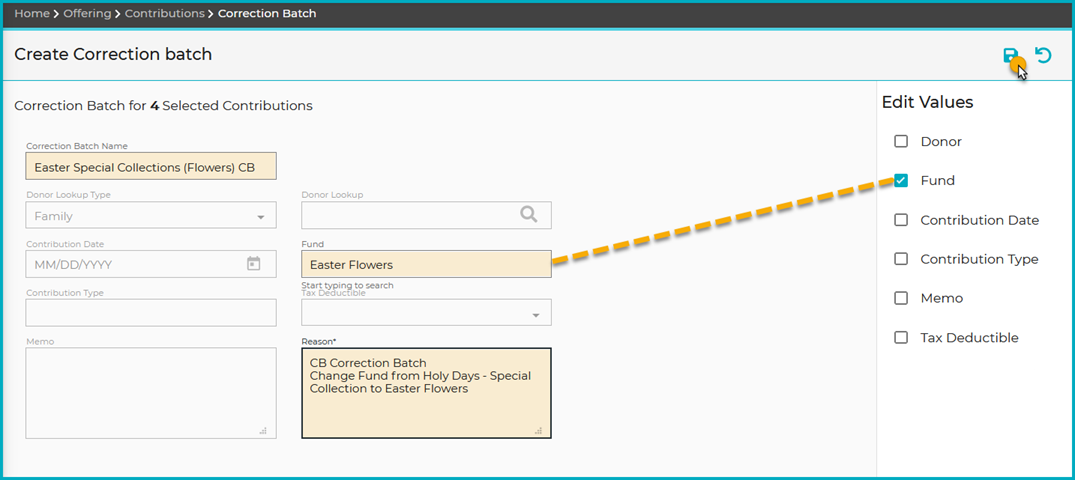
Task: Select the Correction Batch breadcrumb item
Action: (267, 14)
